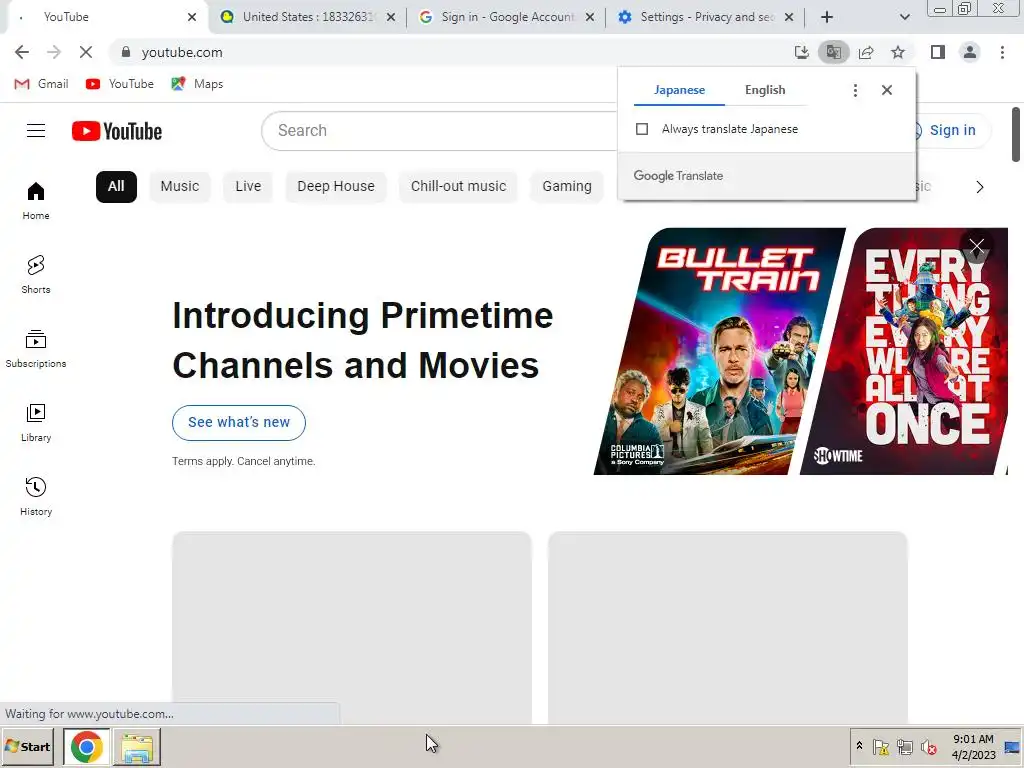Open File Explorer from the taskbar
This screenshot has width=1024, height=768.
tap(136, 746)
